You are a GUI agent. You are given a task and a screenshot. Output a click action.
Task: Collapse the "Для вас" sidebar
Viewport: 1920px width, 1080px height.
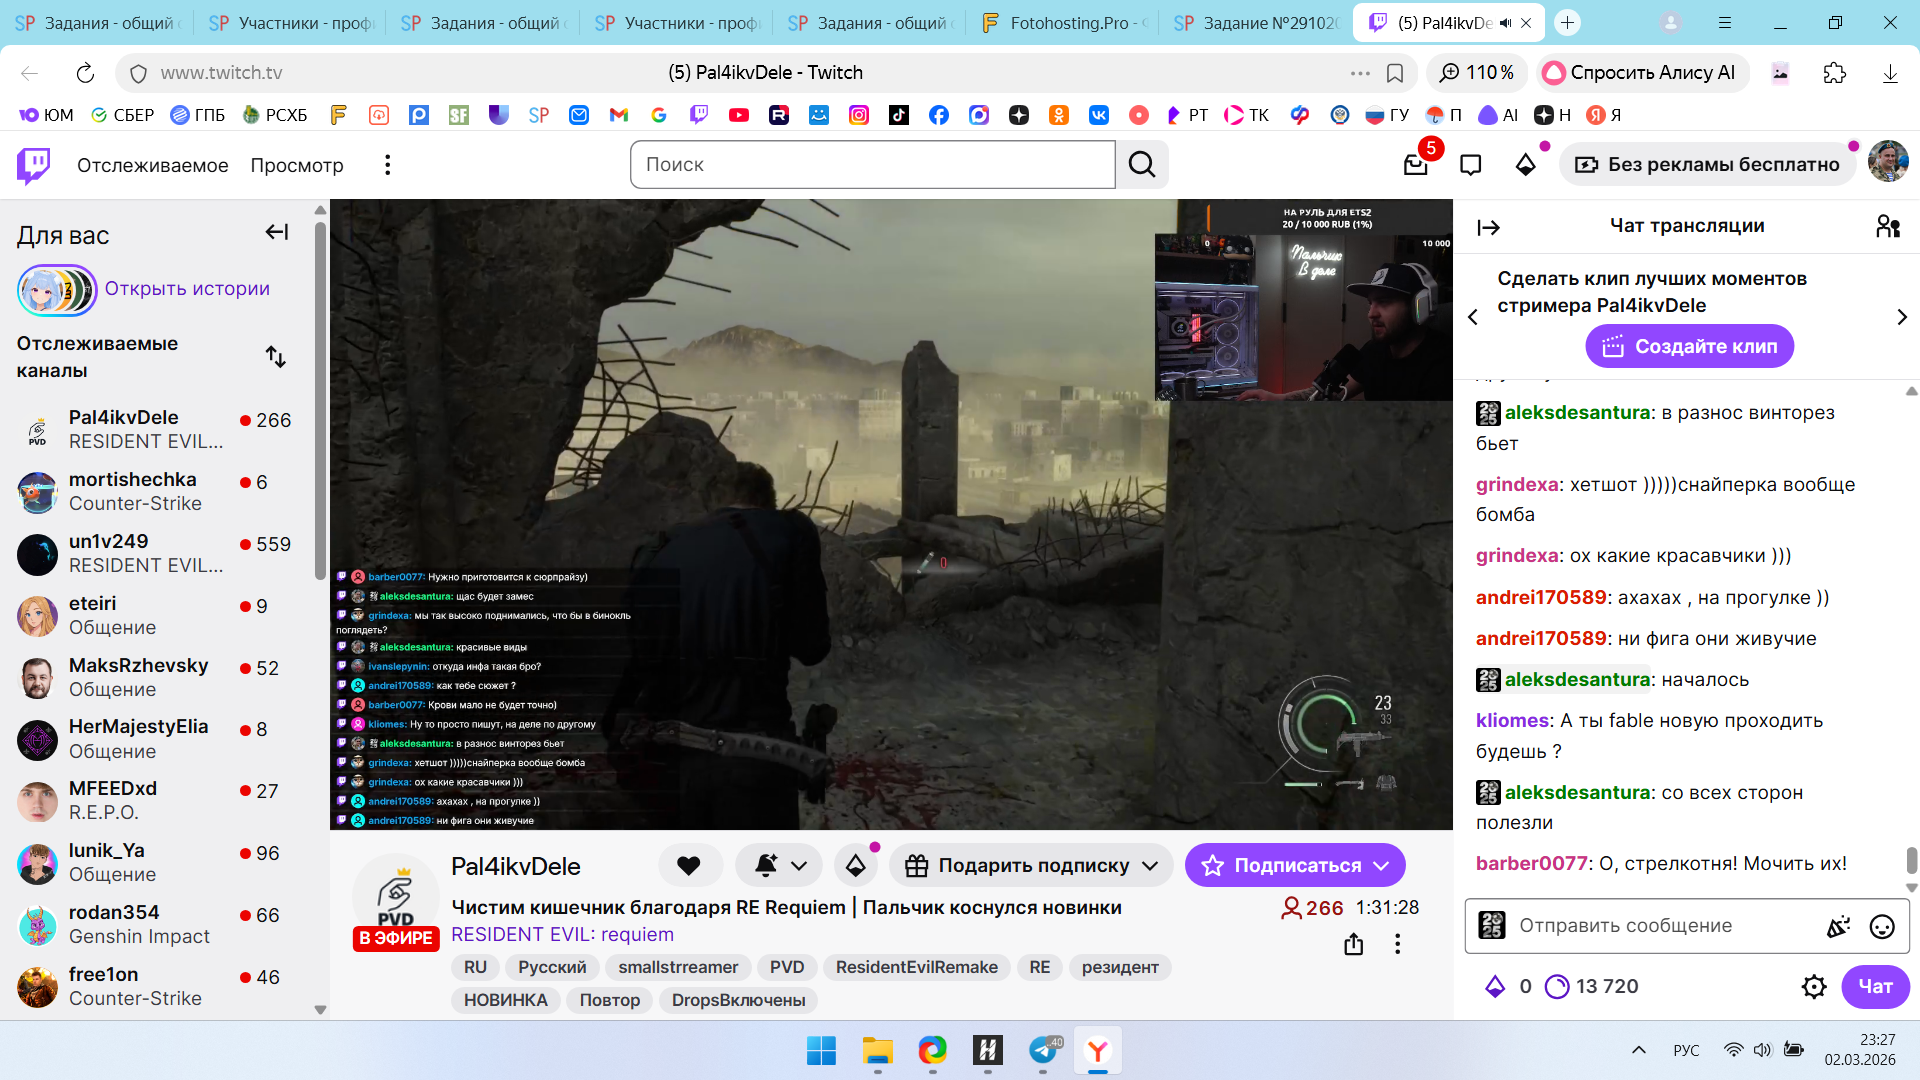277,233
